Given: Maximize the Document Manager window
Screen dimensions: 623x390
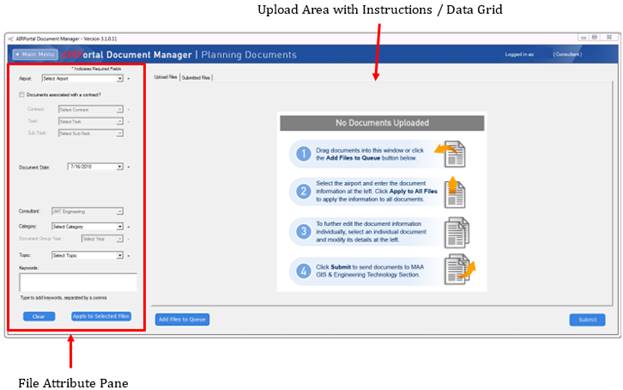Looking at the screenshot, I should (x=595, y=37).
